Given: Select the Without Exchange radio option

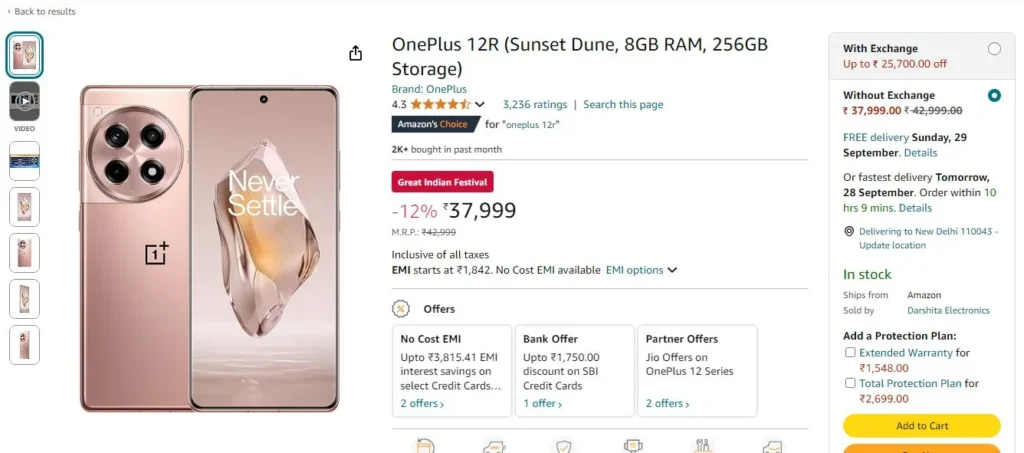Looking at the screenshot, I should pyautogui.click(x=994, y=96).
